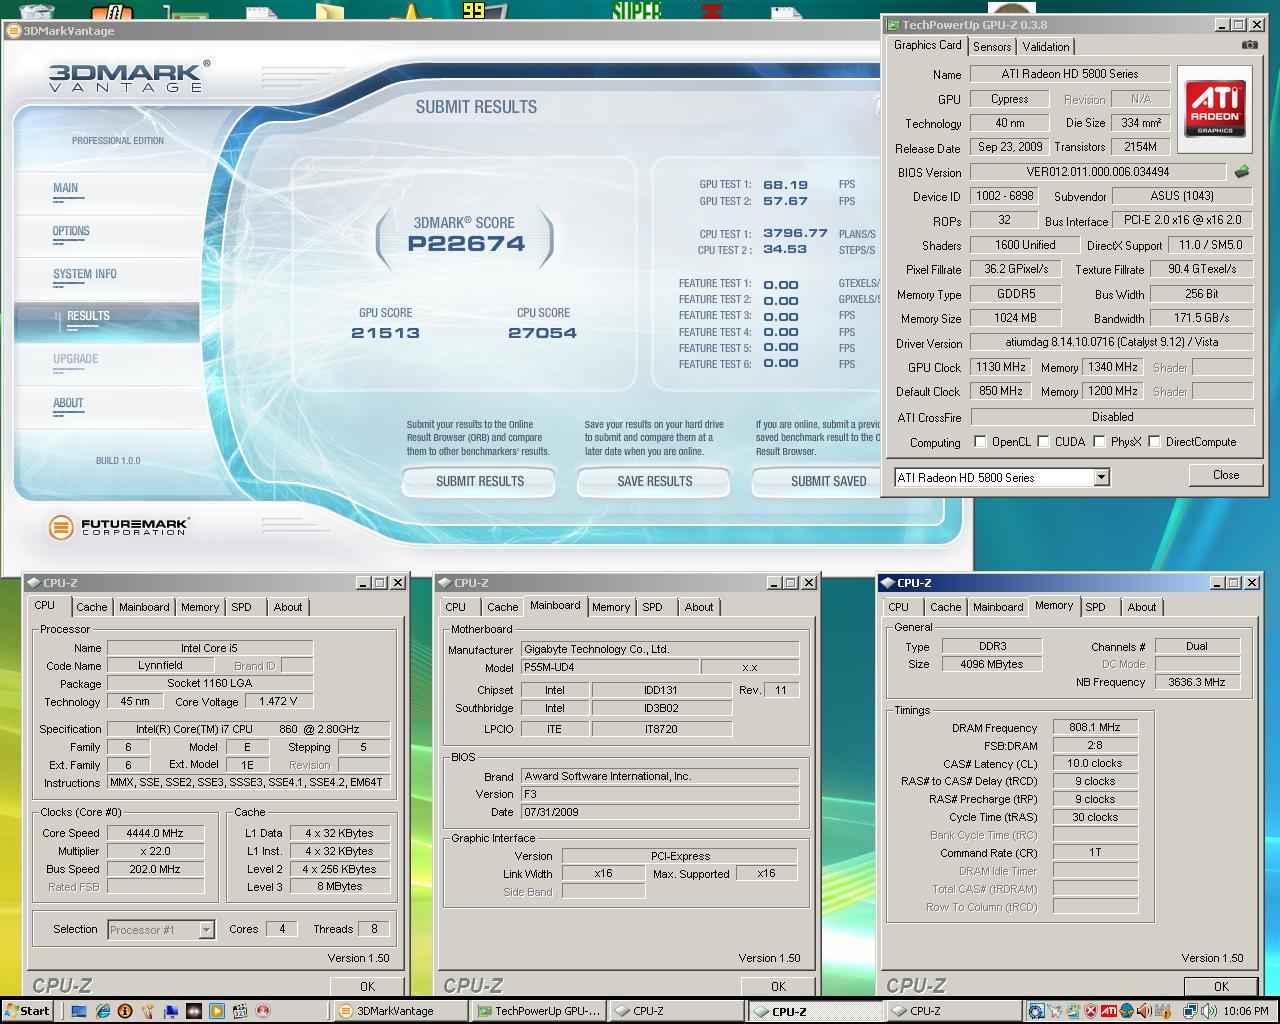Click the SUBMIT RESULTS button
This screenshot has width=1280, height=1024.
pos(479,481)
